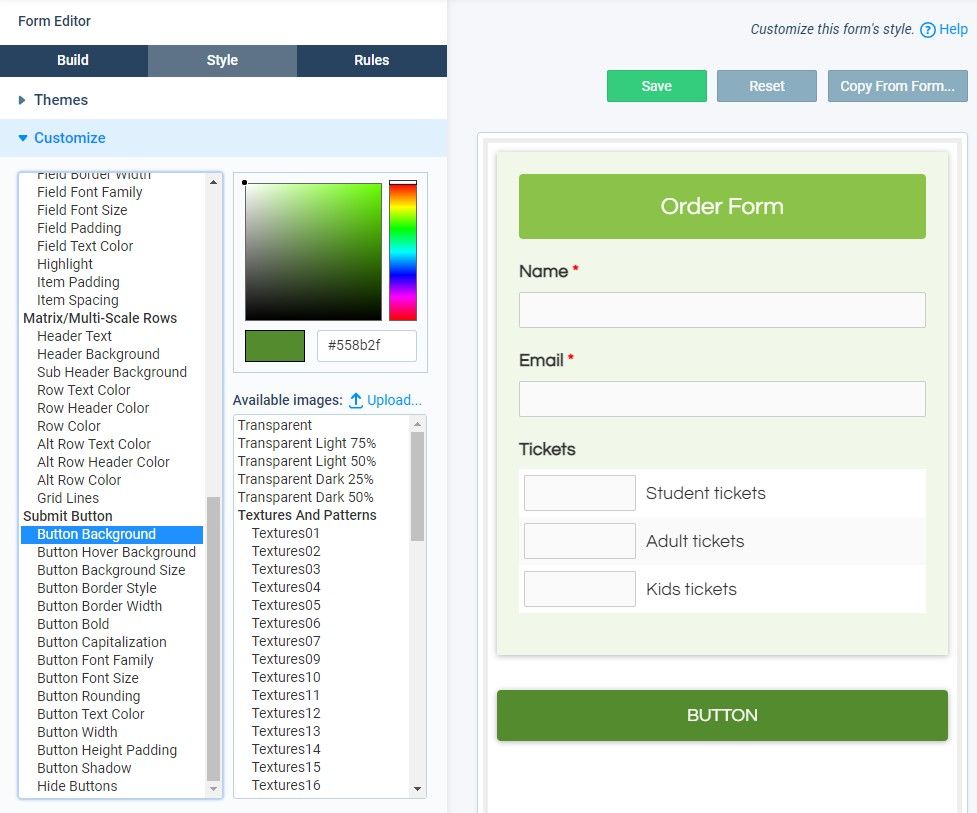Select Button Hover Background property

[x=116, y=553]
